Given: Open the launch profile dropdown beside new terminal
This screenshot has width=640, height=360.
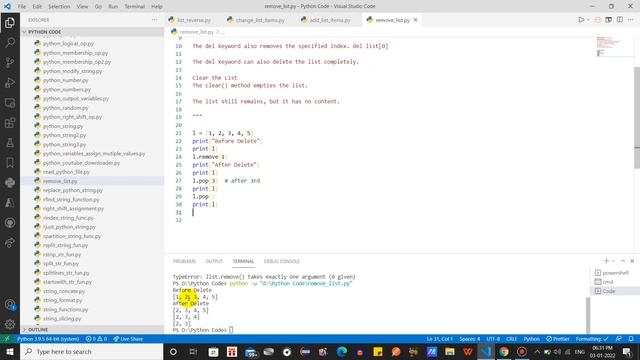Looking at the screenshot, I should (x=613, y=261).
